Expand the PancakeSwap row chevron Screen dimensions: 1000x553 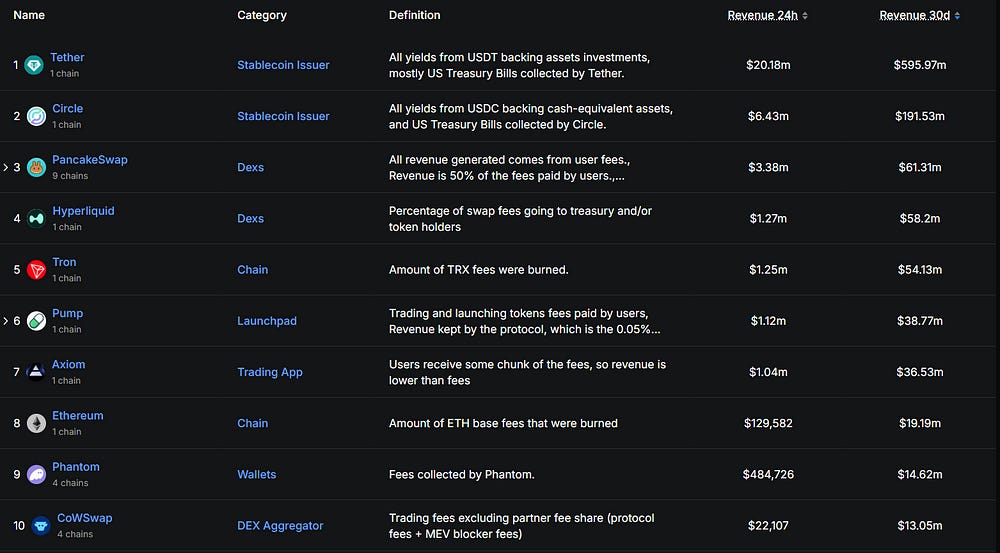(x=6, y=167)
